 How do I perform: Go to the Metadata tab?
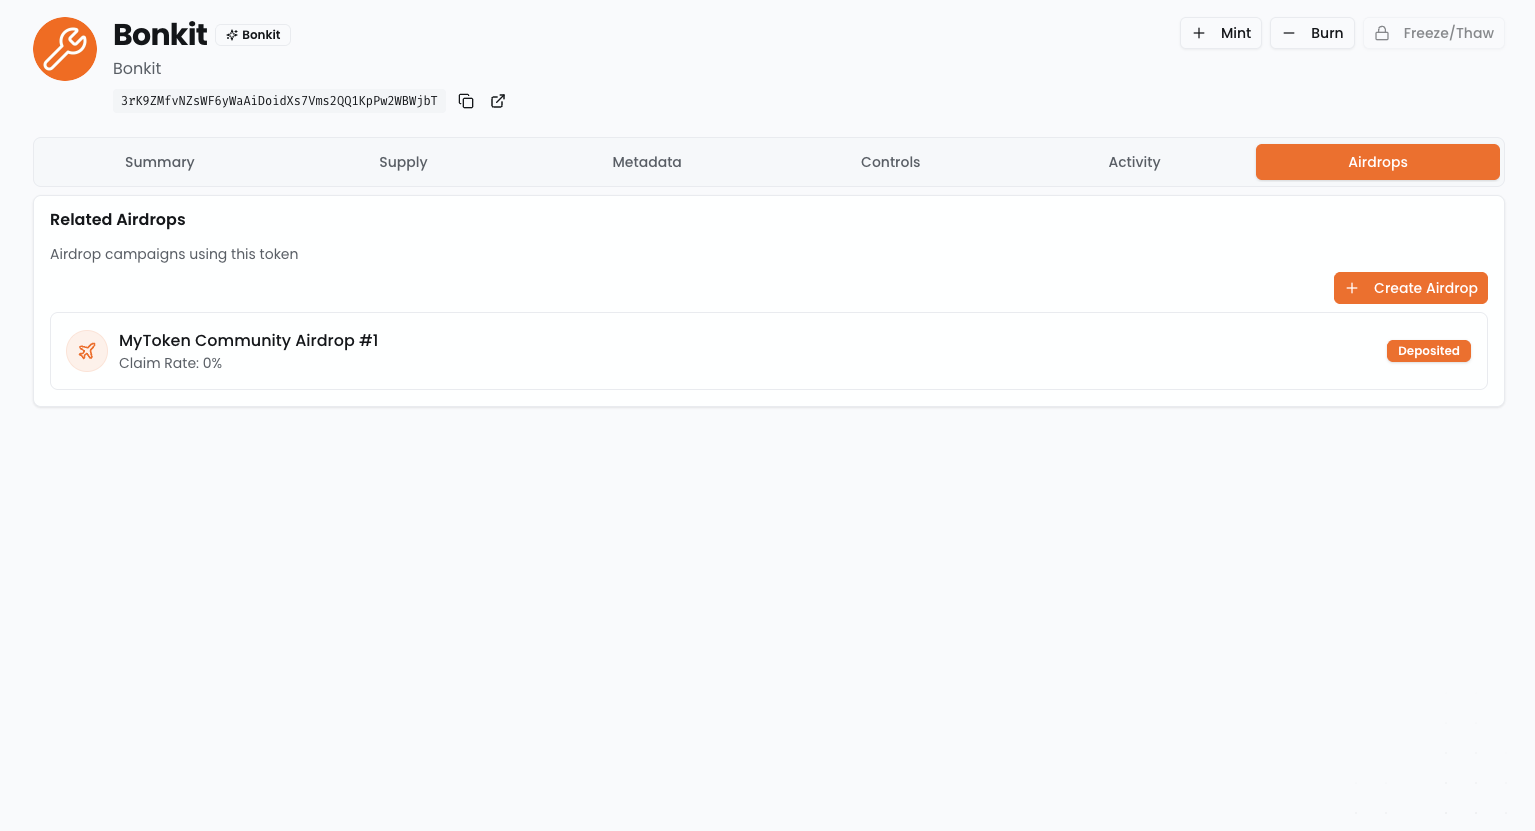coord(647,162)
